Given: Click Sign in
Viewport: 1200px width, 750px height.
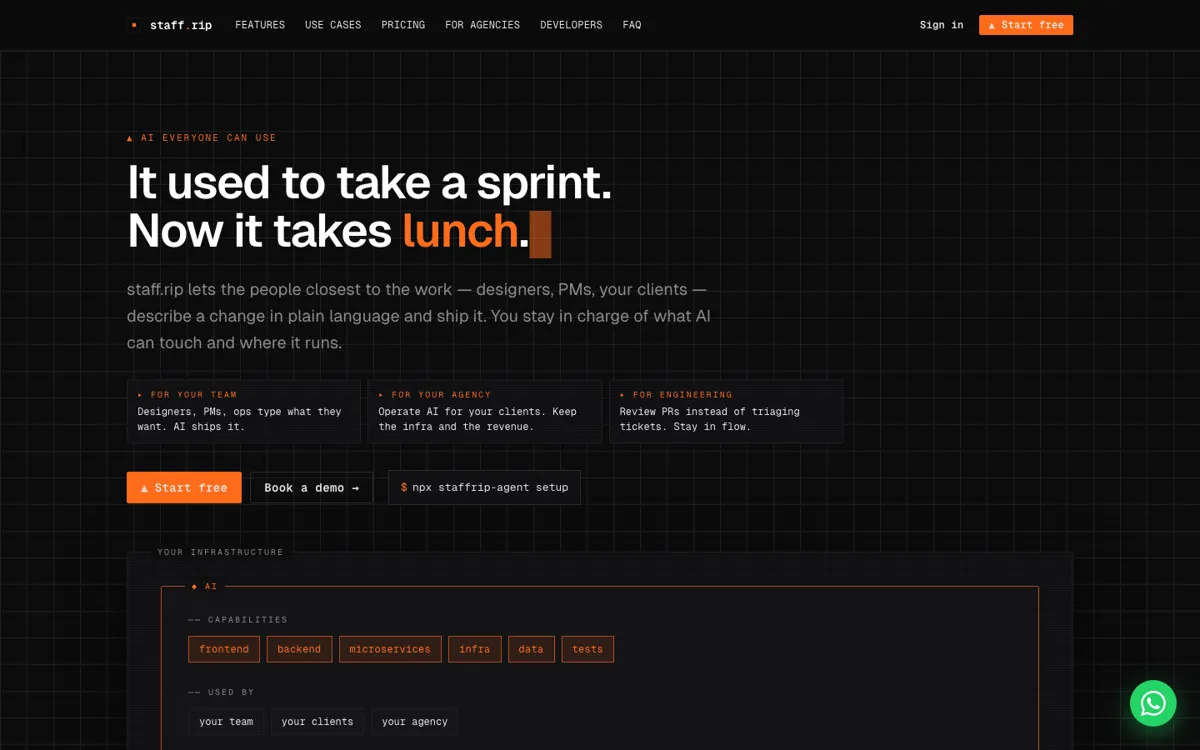Looking at the screenshot, I should tap(942, 25).
